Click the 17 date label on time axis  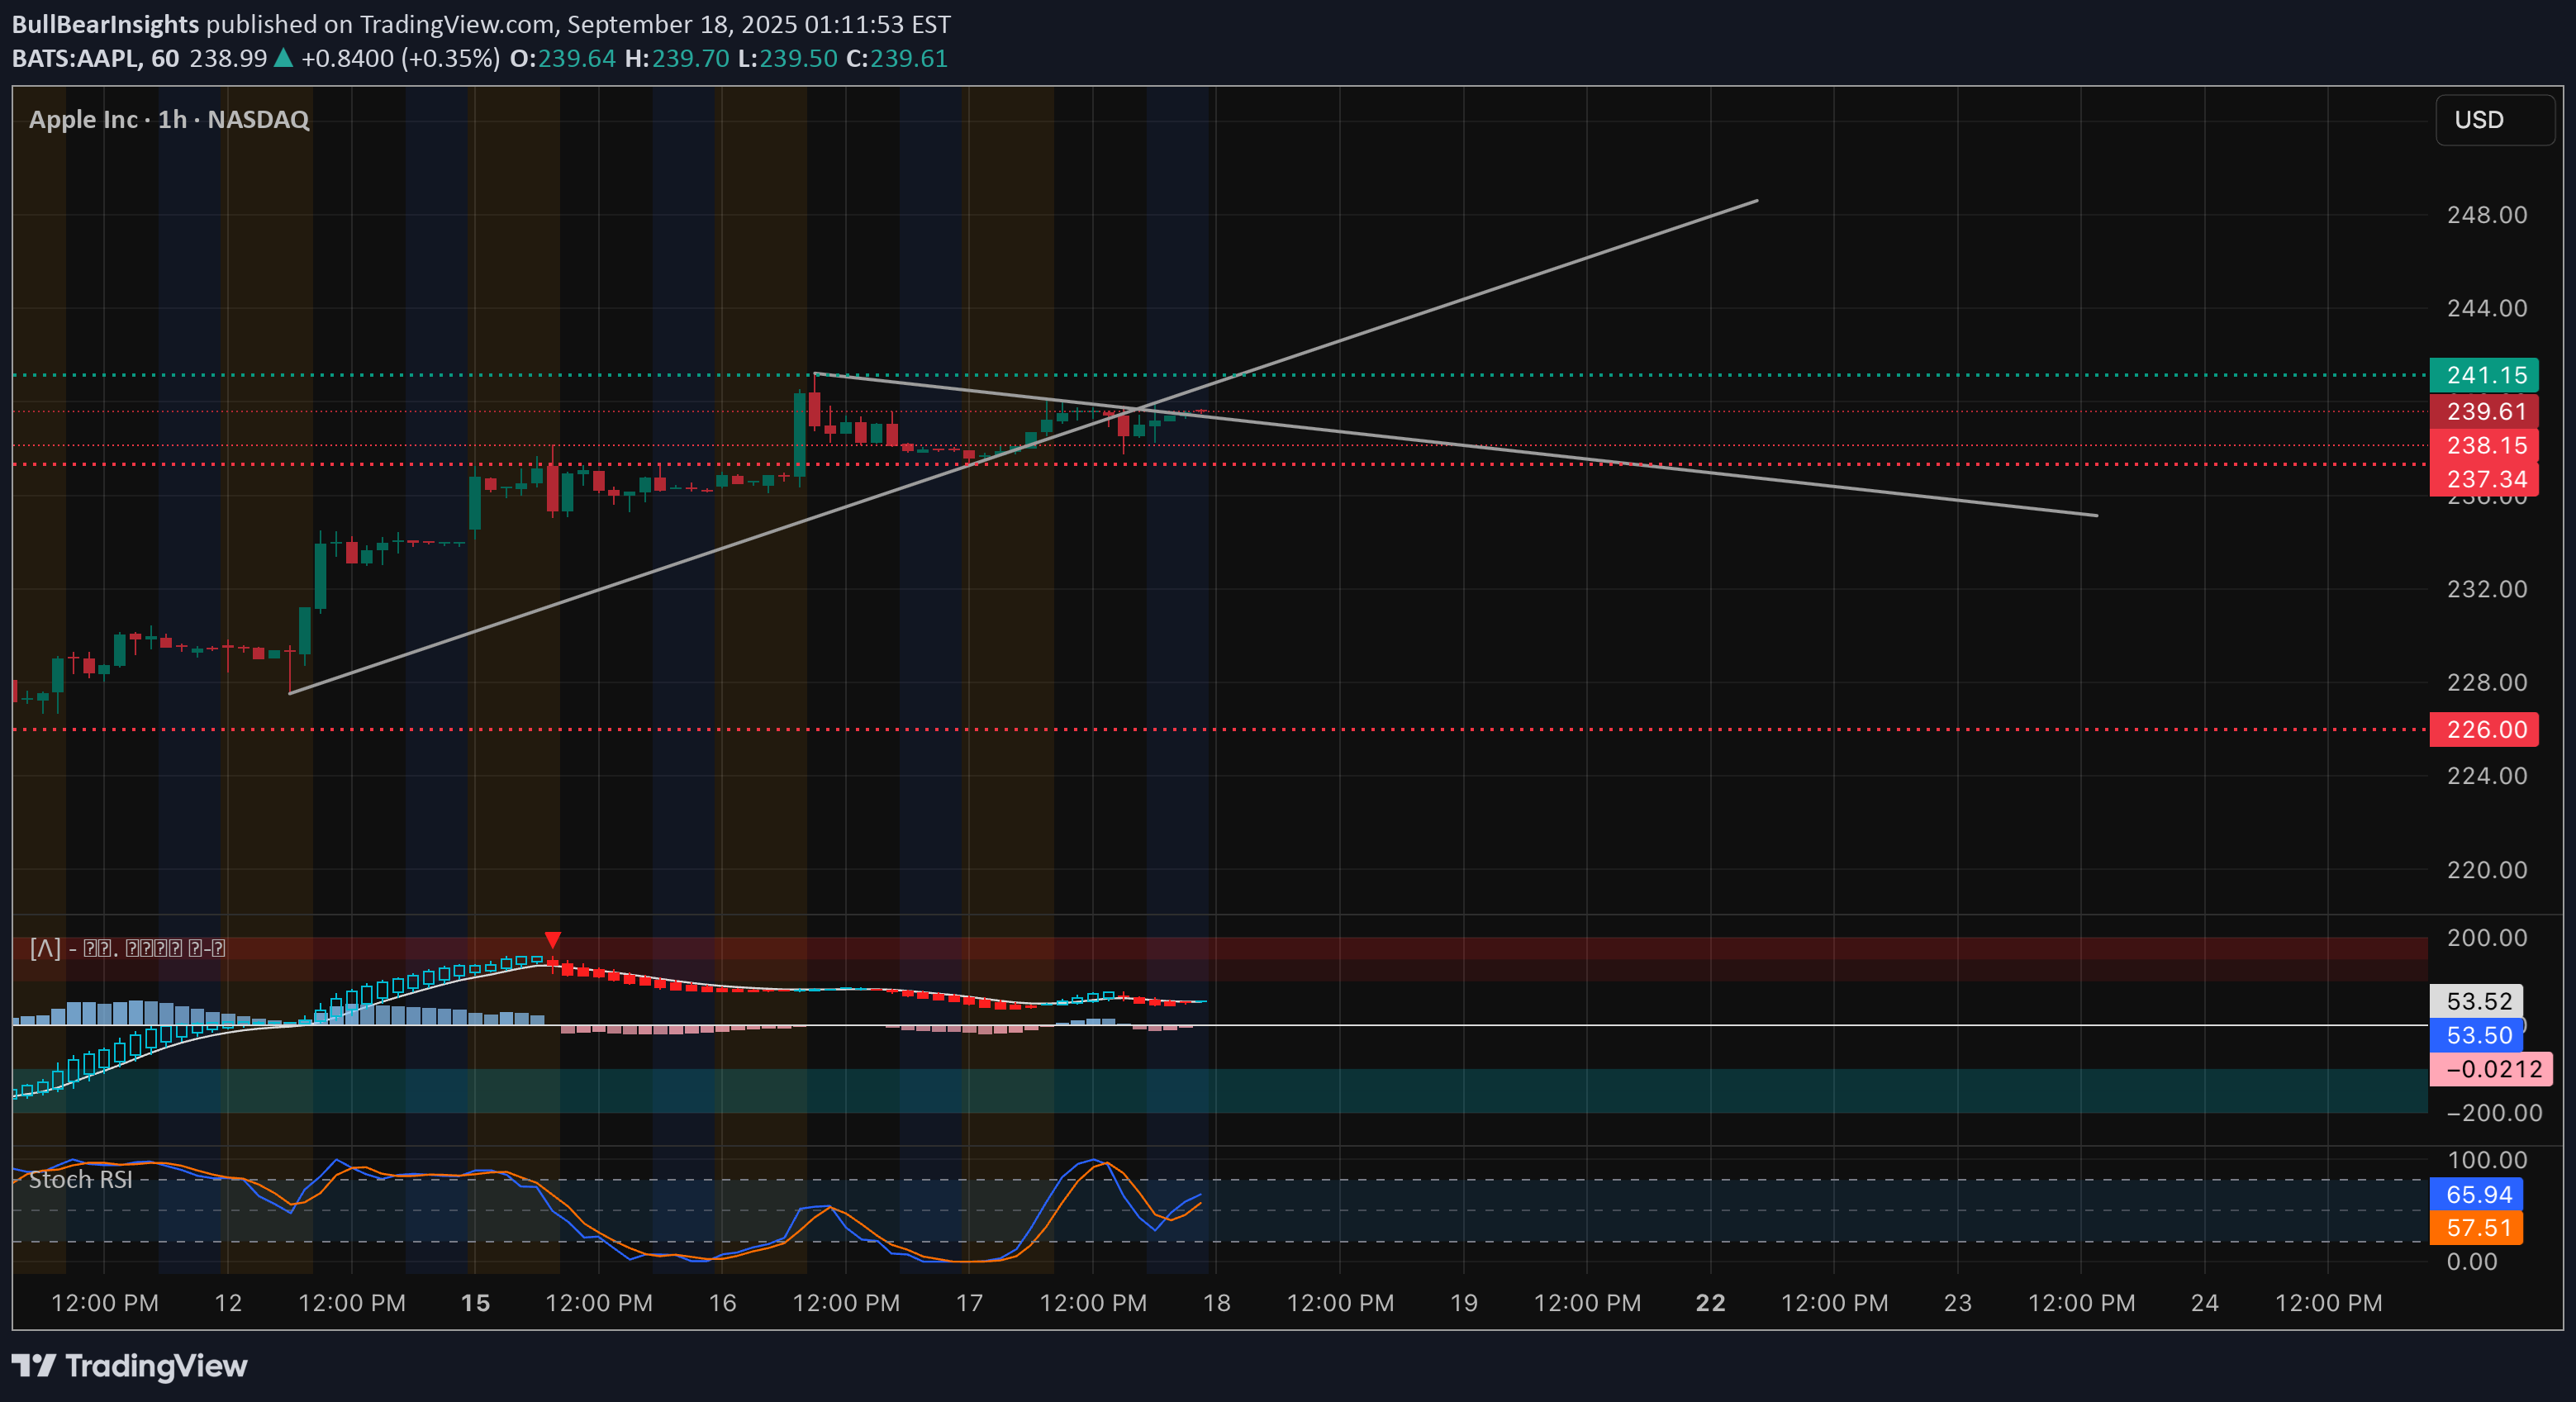point(969,1303)
